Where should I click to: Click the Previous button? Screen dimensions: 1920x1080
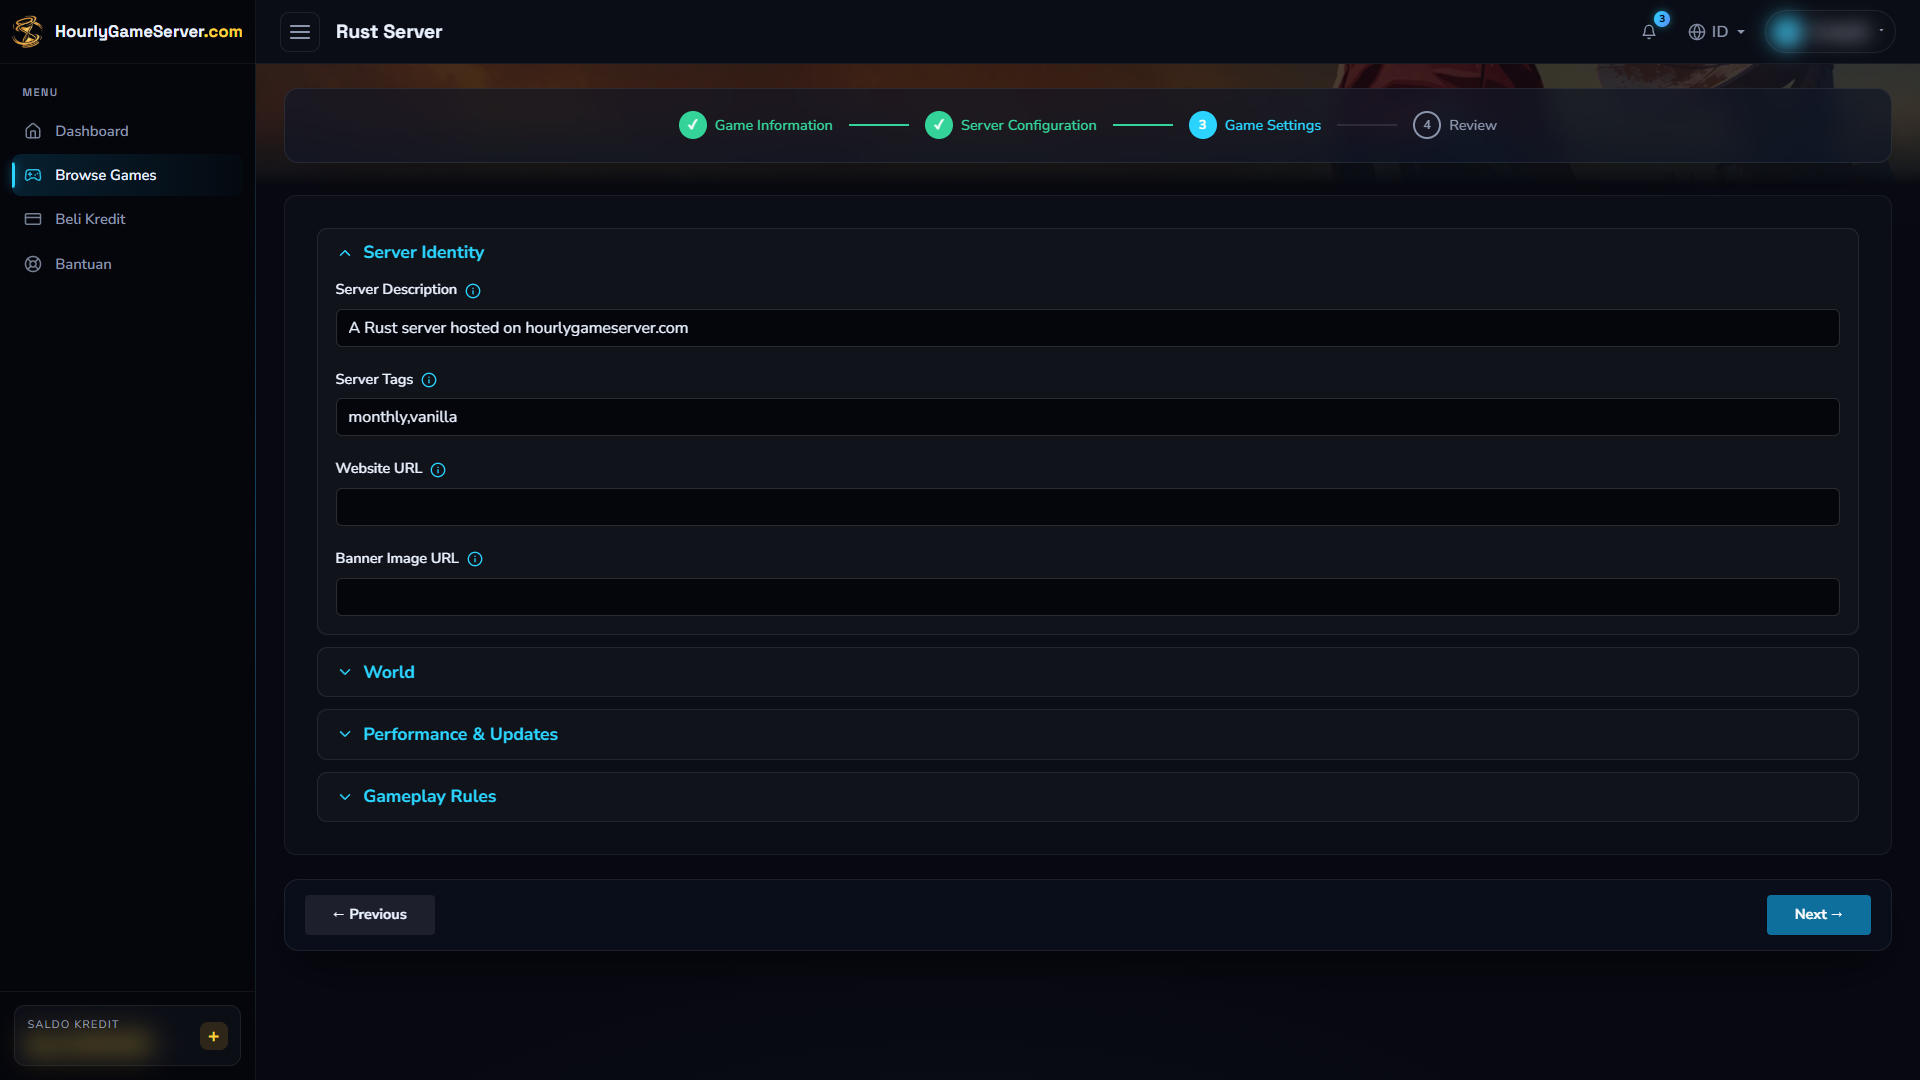click(370, 915)
